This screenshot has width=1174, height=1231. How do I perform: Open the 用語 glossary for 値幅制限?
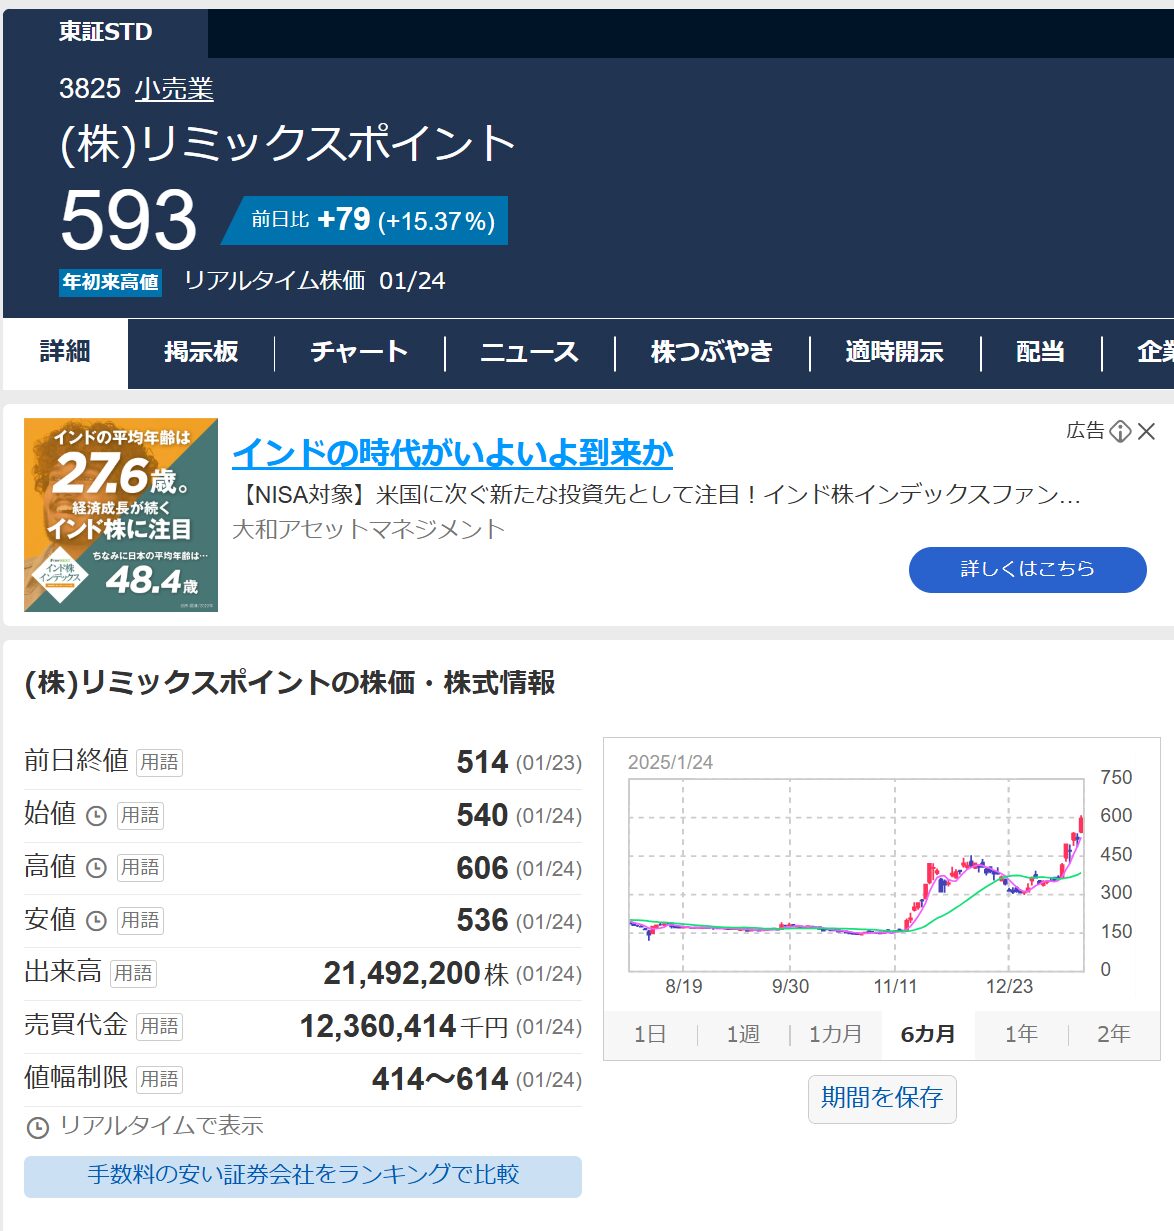[x=159, y=1079]
